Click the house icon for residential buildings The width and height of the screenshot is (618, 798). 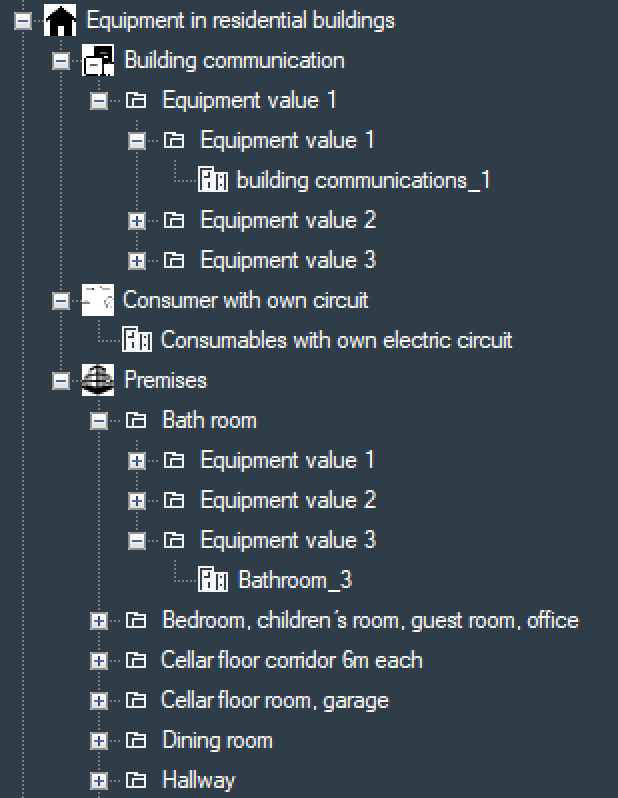pos(62,20)
